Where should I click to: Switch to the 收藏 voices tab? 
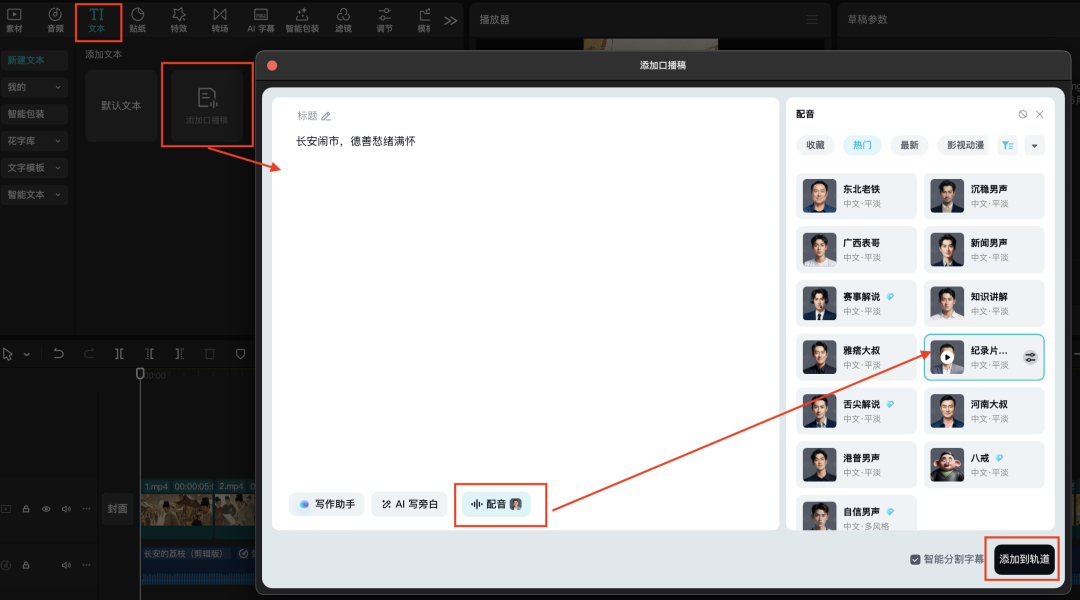point(814,145)
